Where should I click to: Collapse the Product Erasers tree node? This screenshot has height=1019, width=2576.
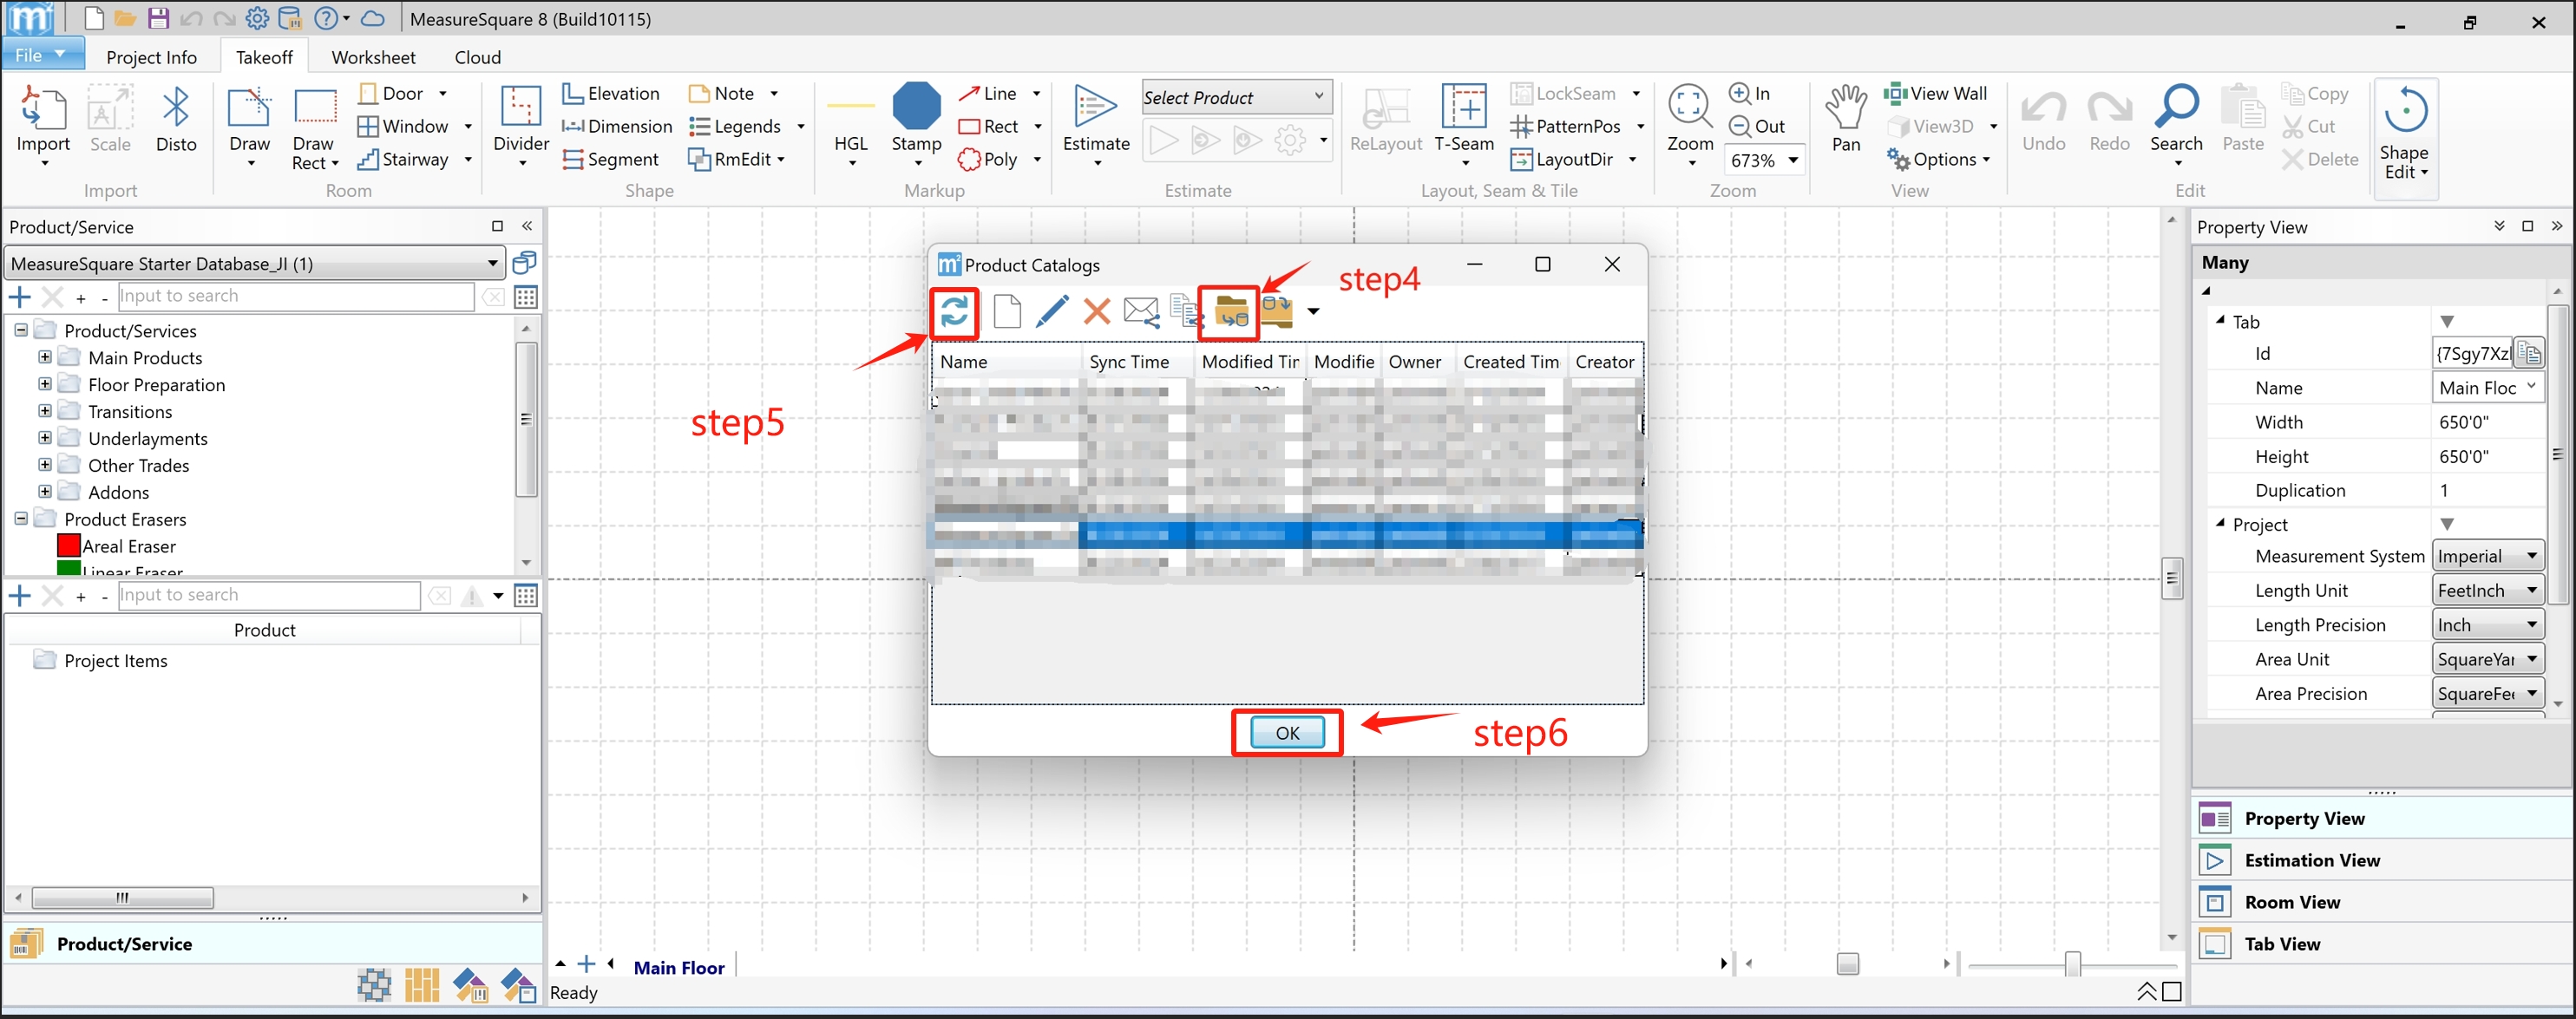pyautogui.click(x=21, y=518)
